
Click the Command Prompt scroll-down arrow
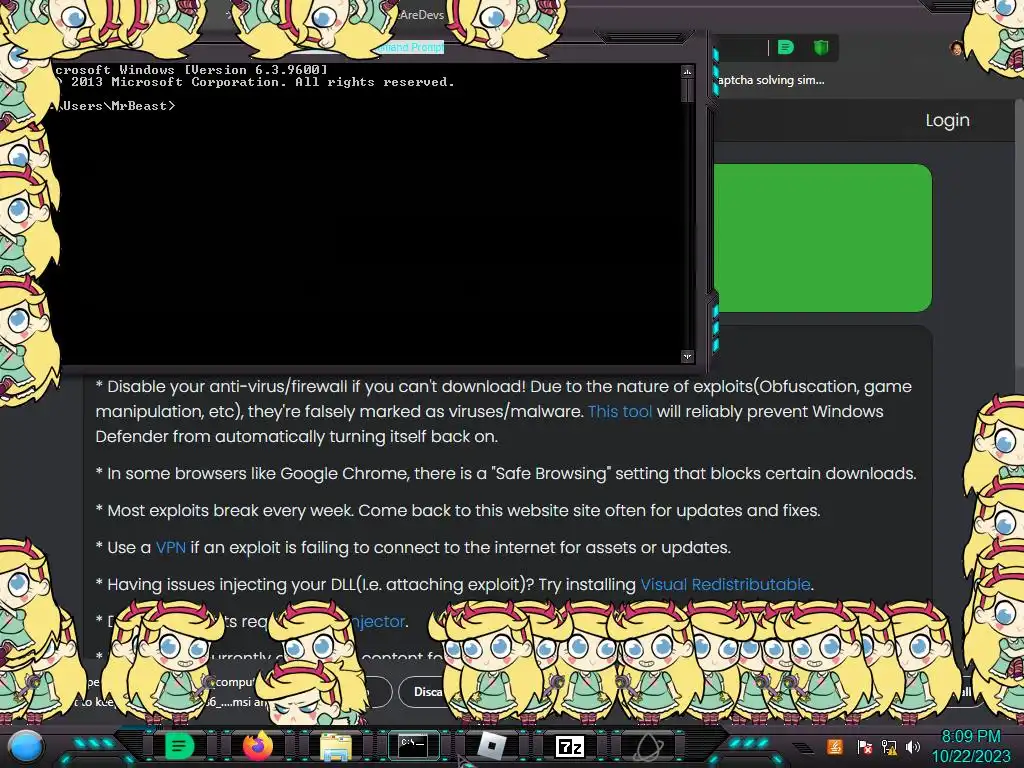click(687, 356)
